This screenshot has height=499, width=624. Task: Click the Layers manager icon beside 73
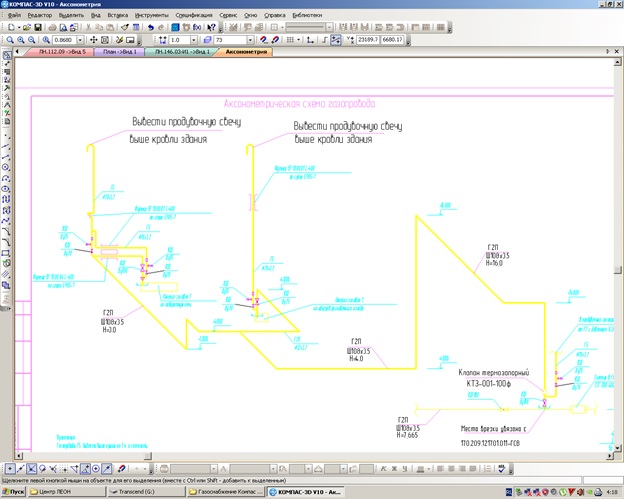click(x=207, y=40)
